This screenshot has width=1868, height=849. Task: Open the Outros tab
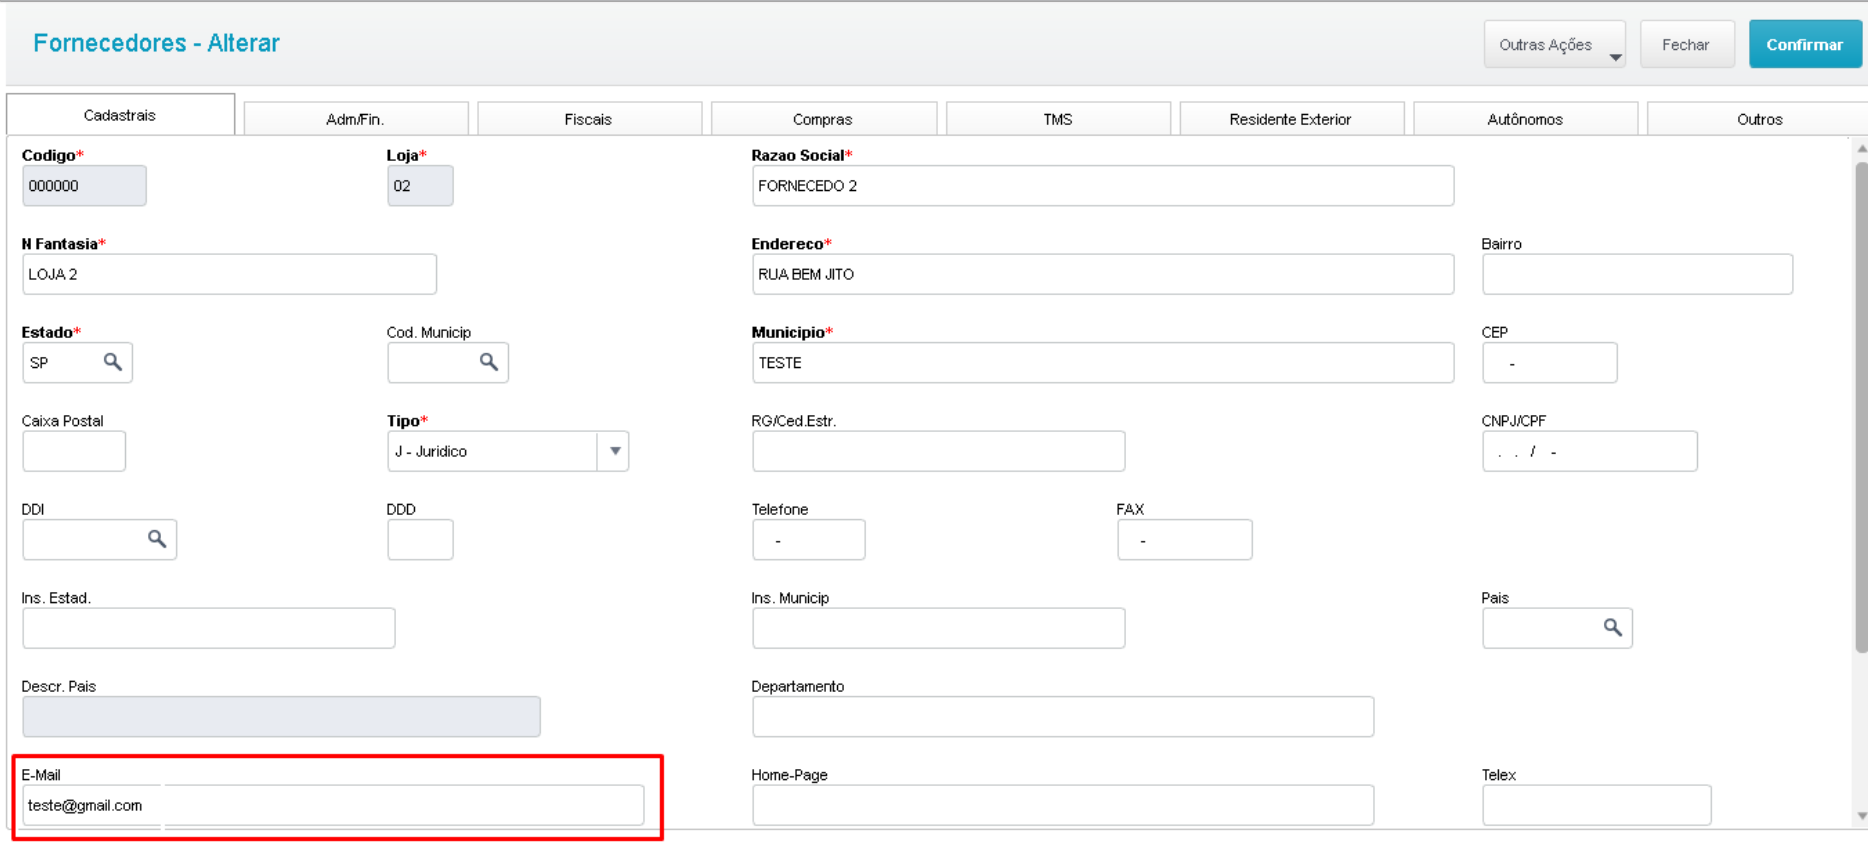coord(1758,119)
